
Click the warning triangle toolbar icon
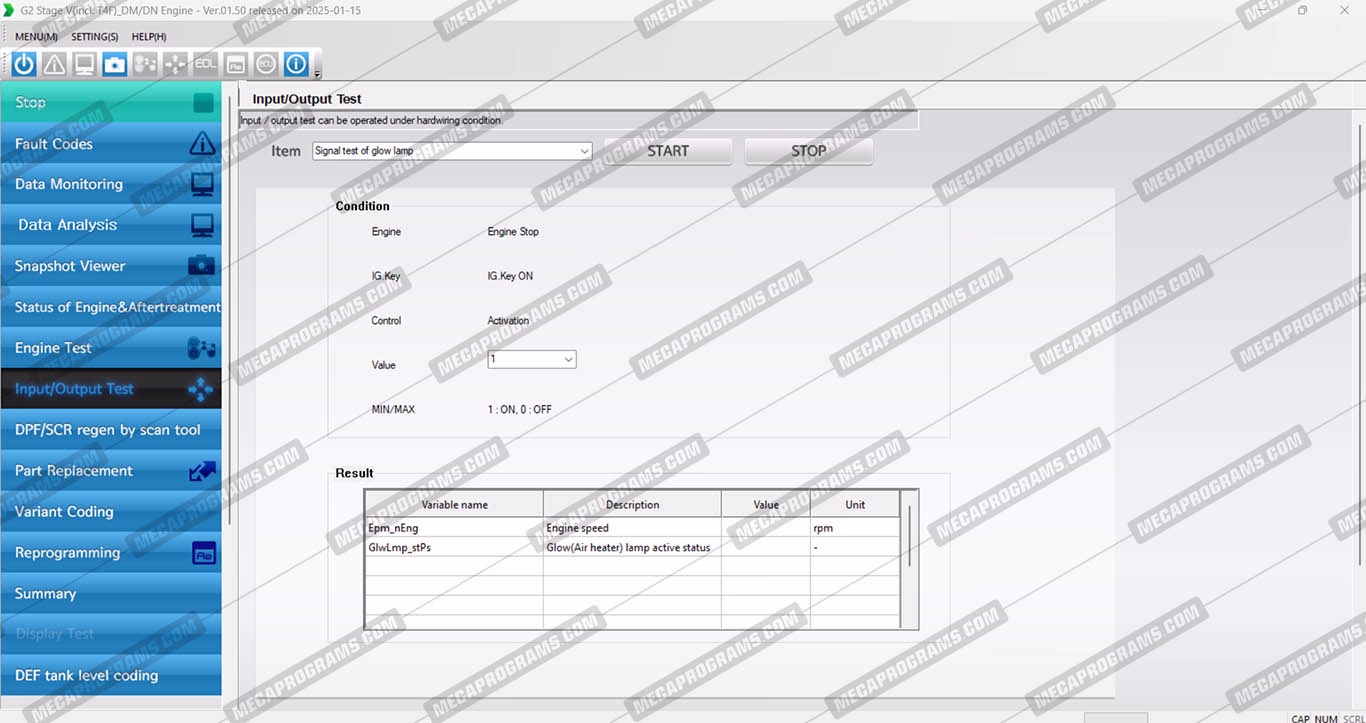[54, 64]
